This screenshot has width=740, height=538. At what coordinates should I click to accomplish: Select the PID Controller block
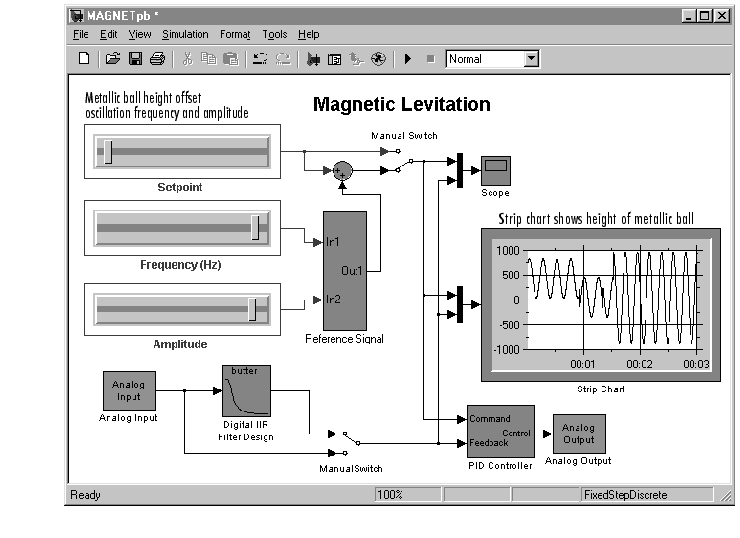click(x=501, y=431)
